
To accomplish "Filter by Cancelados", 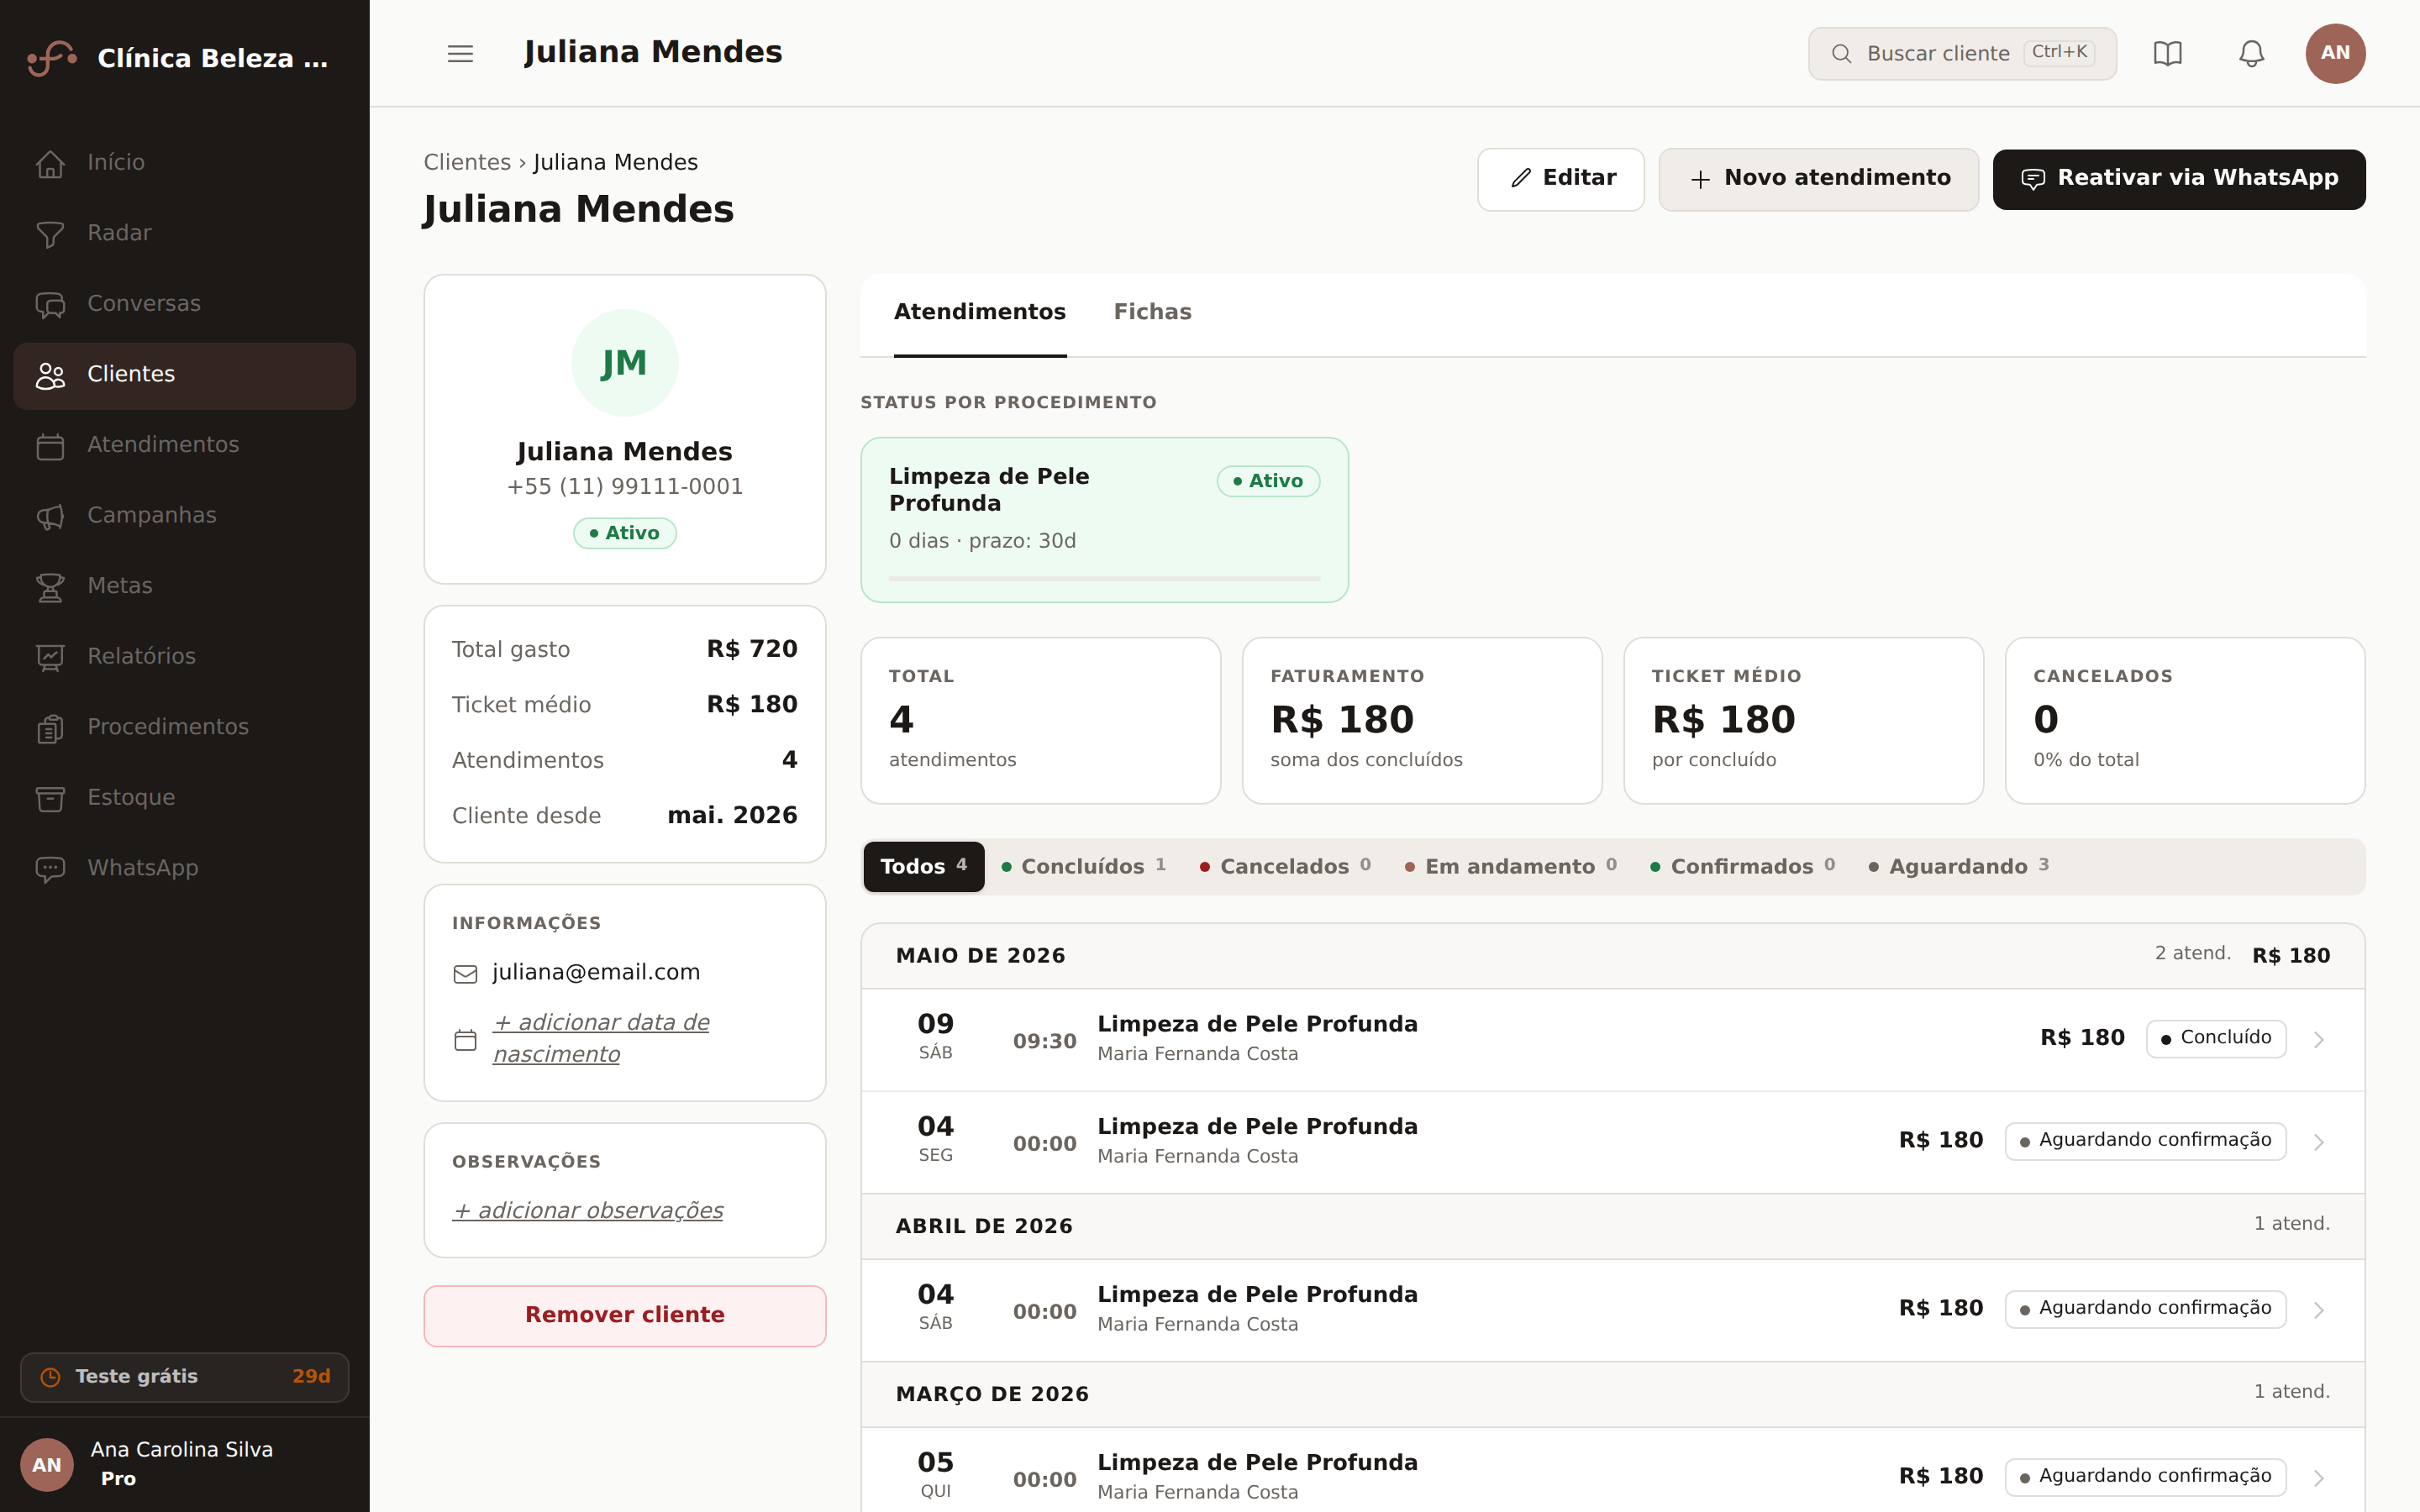I will (1285, 866).
